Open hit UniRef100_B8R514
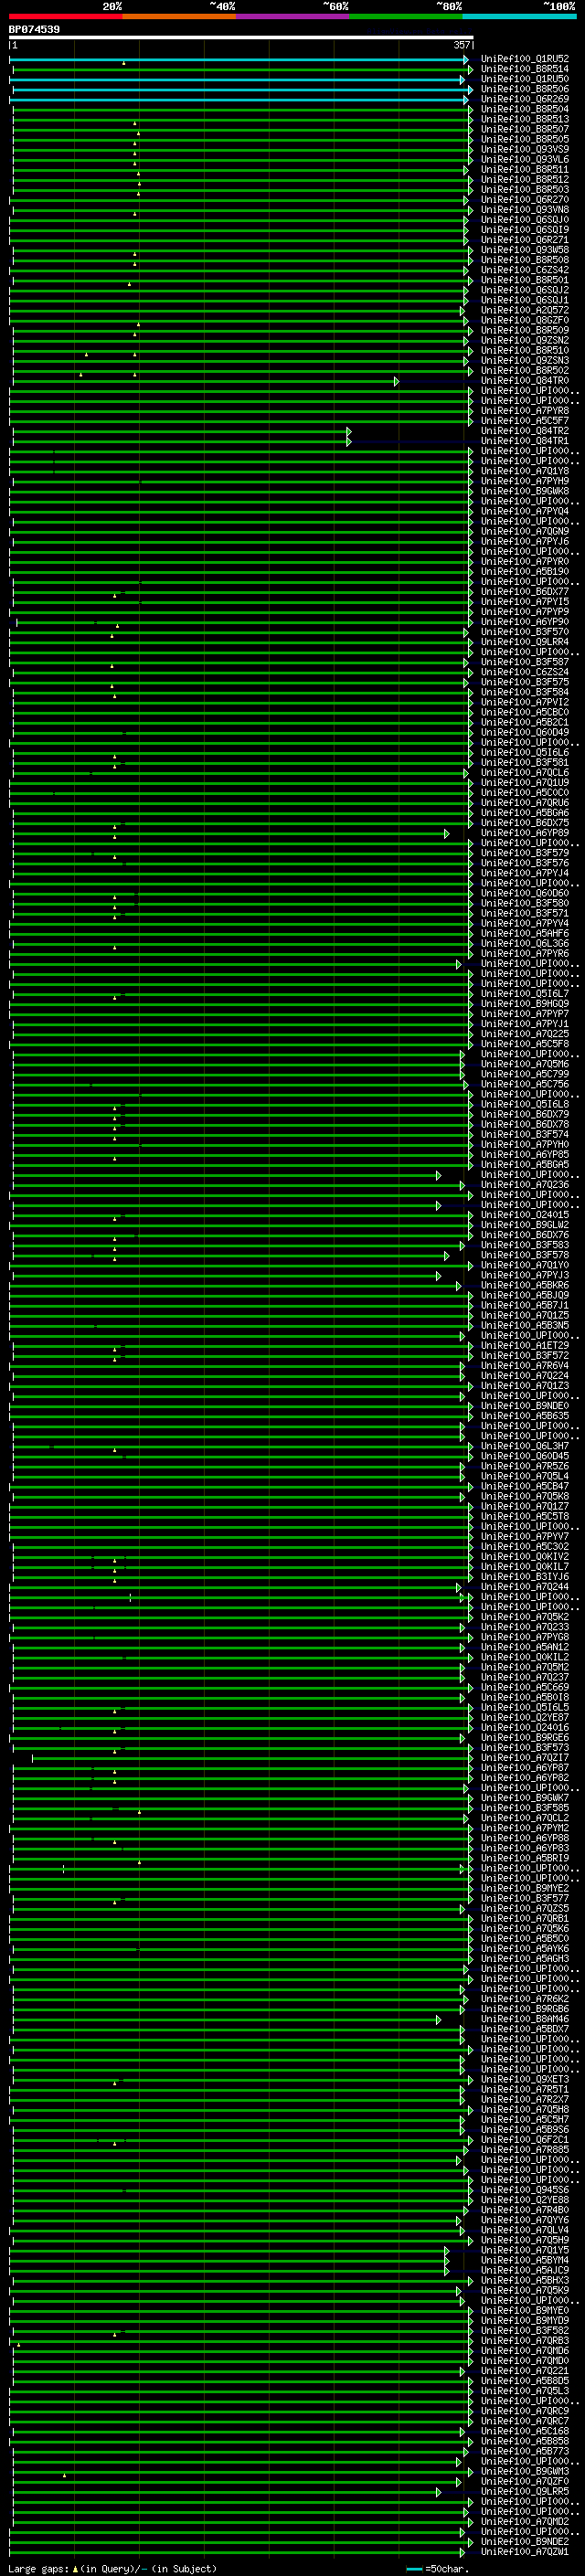The image size is (585, 2576). pyautogui.click(x=525, y=69)
